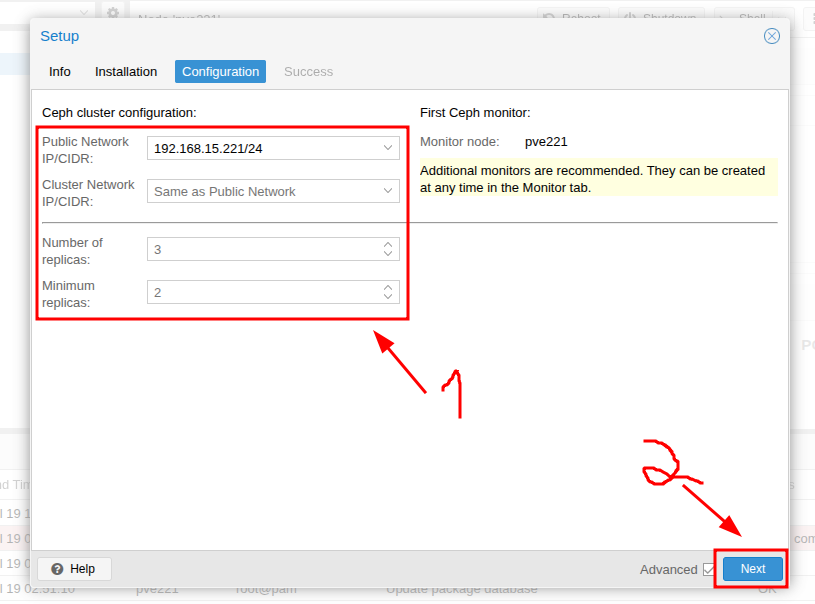The width and height of the screenshot is (815, 604).
Task: Increase Minimum replicas with up arrow
Action: pyautogui.click(x=388, y=287)
